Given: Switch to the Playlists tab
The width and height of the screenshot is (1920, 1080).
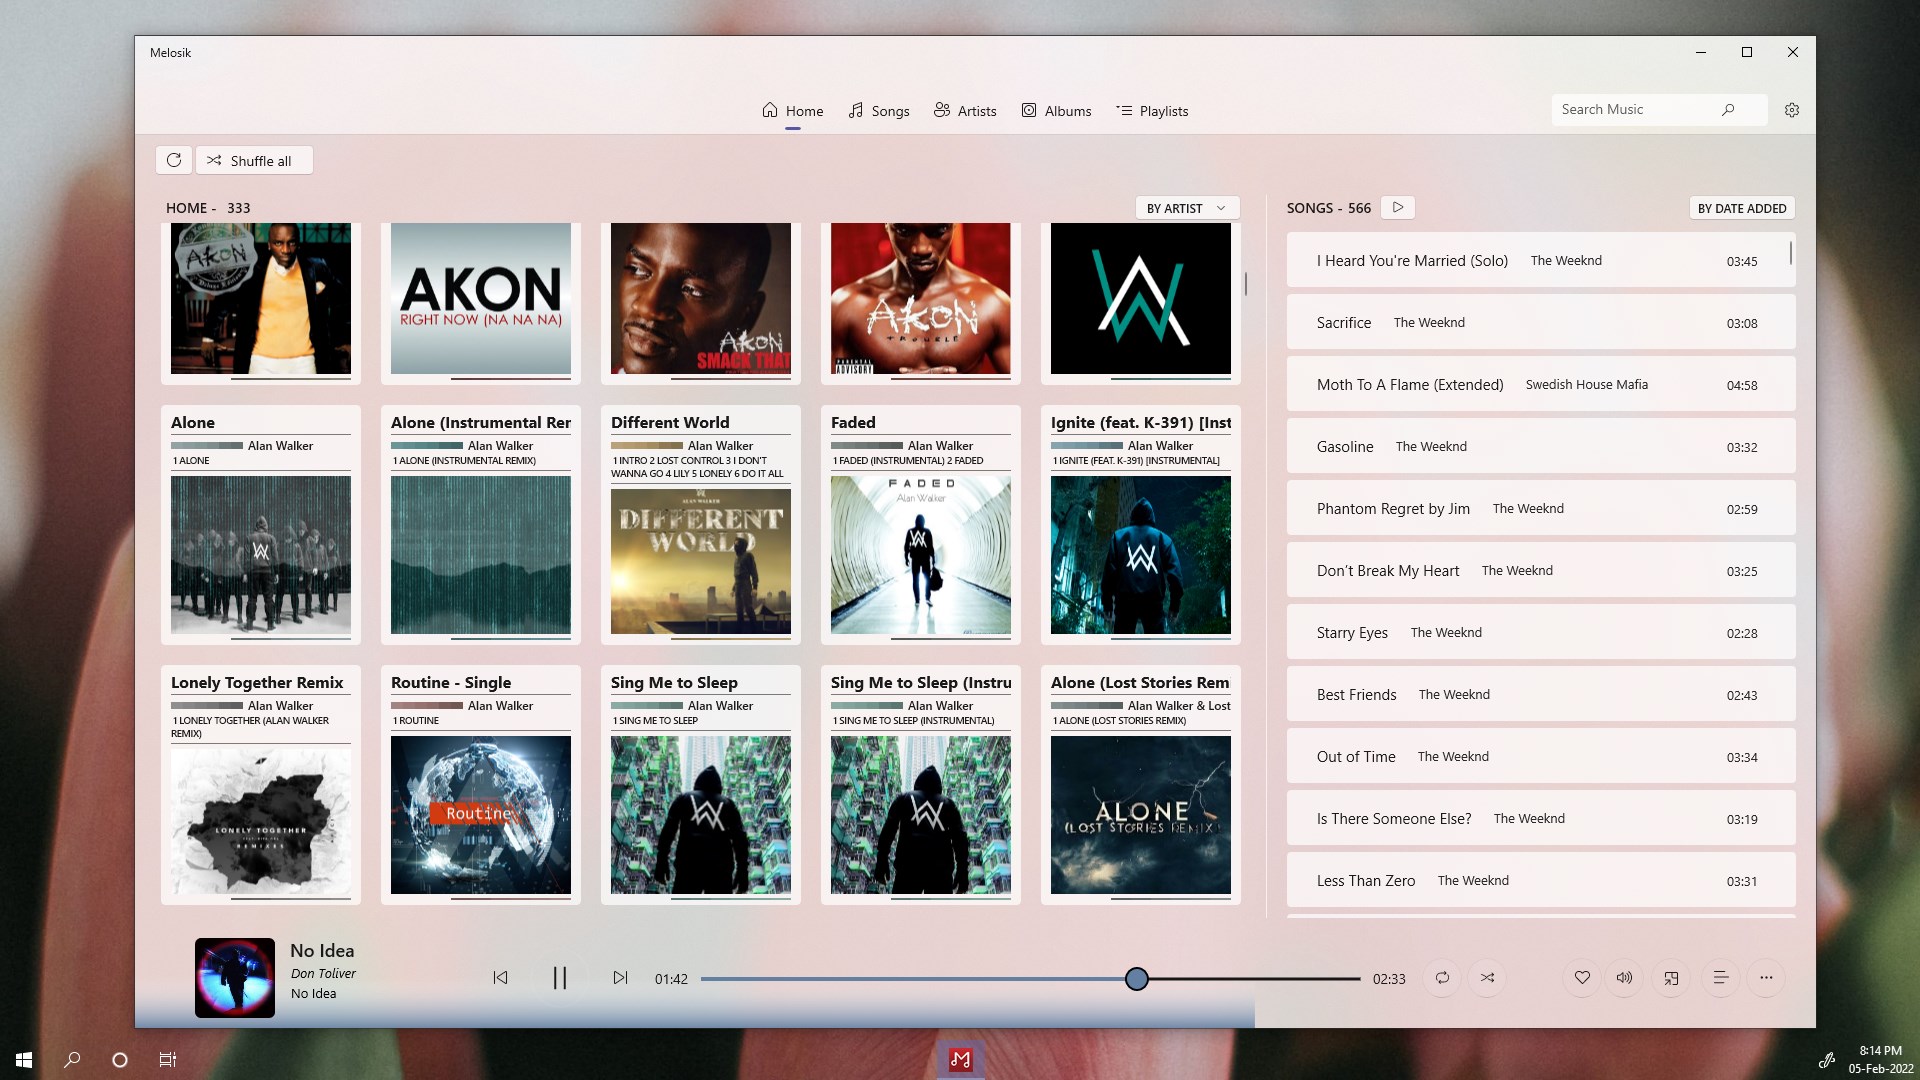Looking at the screenshot, I should (1152, 111).
